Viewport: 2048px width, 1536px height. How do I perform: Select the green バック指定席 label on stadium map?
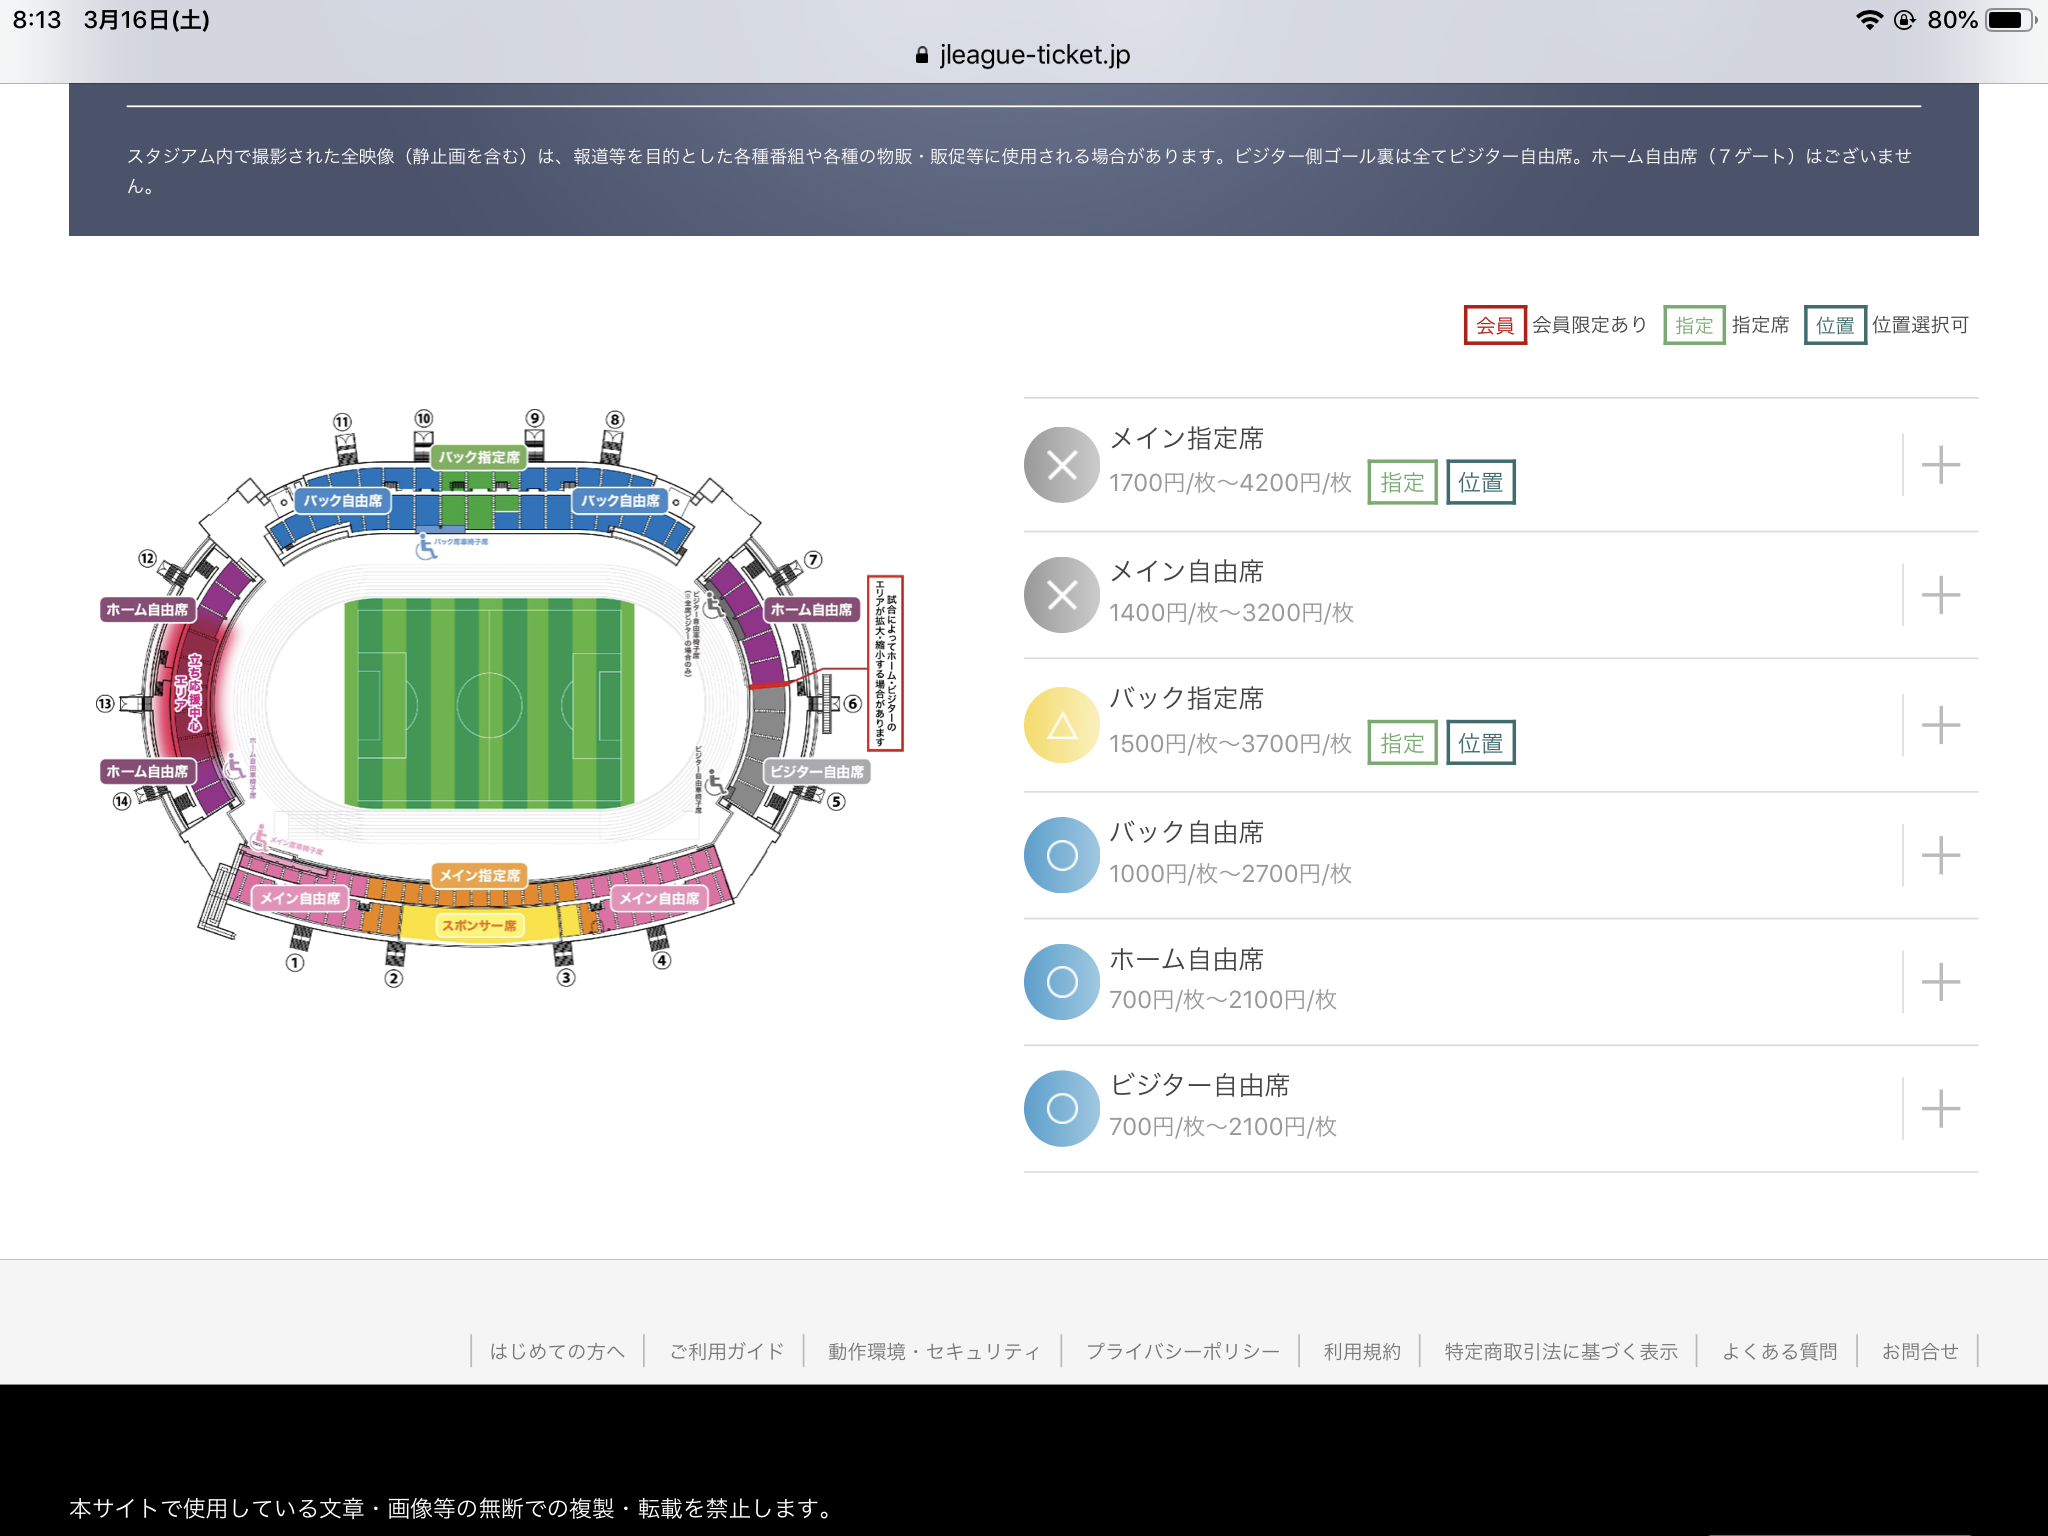coord(479,457)
